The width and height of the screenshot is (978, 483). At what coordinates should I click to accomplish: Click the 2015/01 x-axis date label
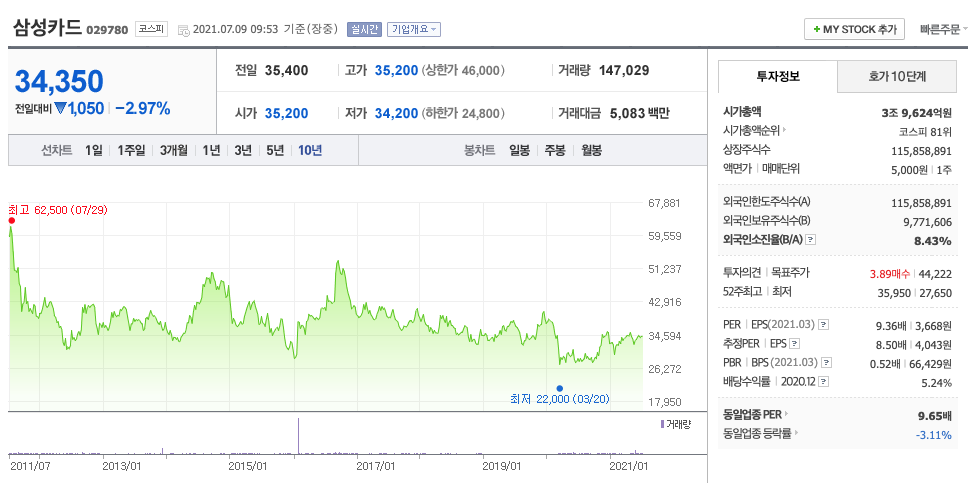[x=248, y=466]
